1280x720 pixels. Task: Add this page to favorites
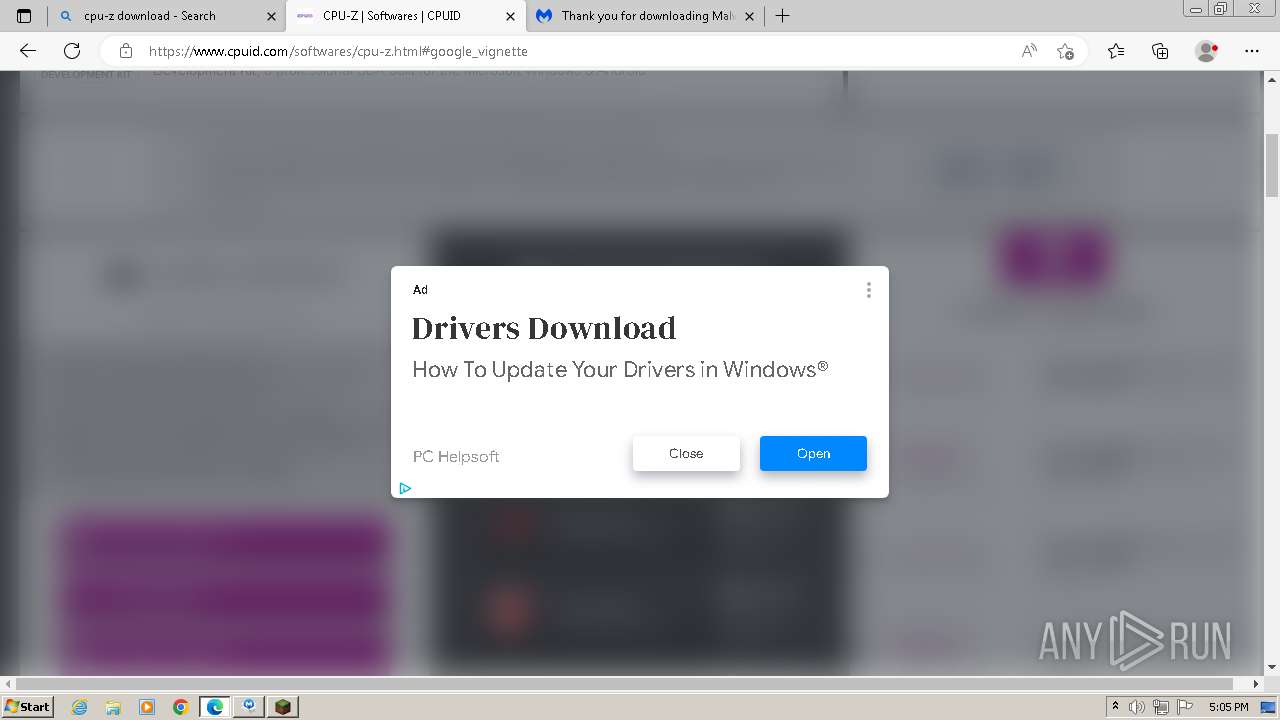click(1065, 51)
